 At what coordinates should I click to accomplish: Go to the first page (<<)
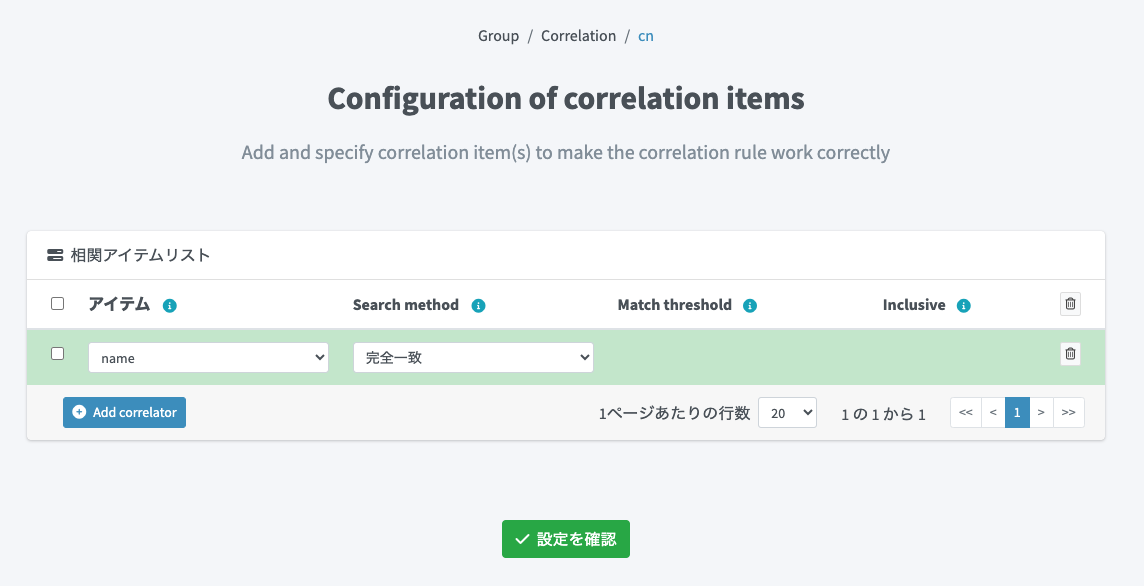pyautogui.click(x=965, y=413)
